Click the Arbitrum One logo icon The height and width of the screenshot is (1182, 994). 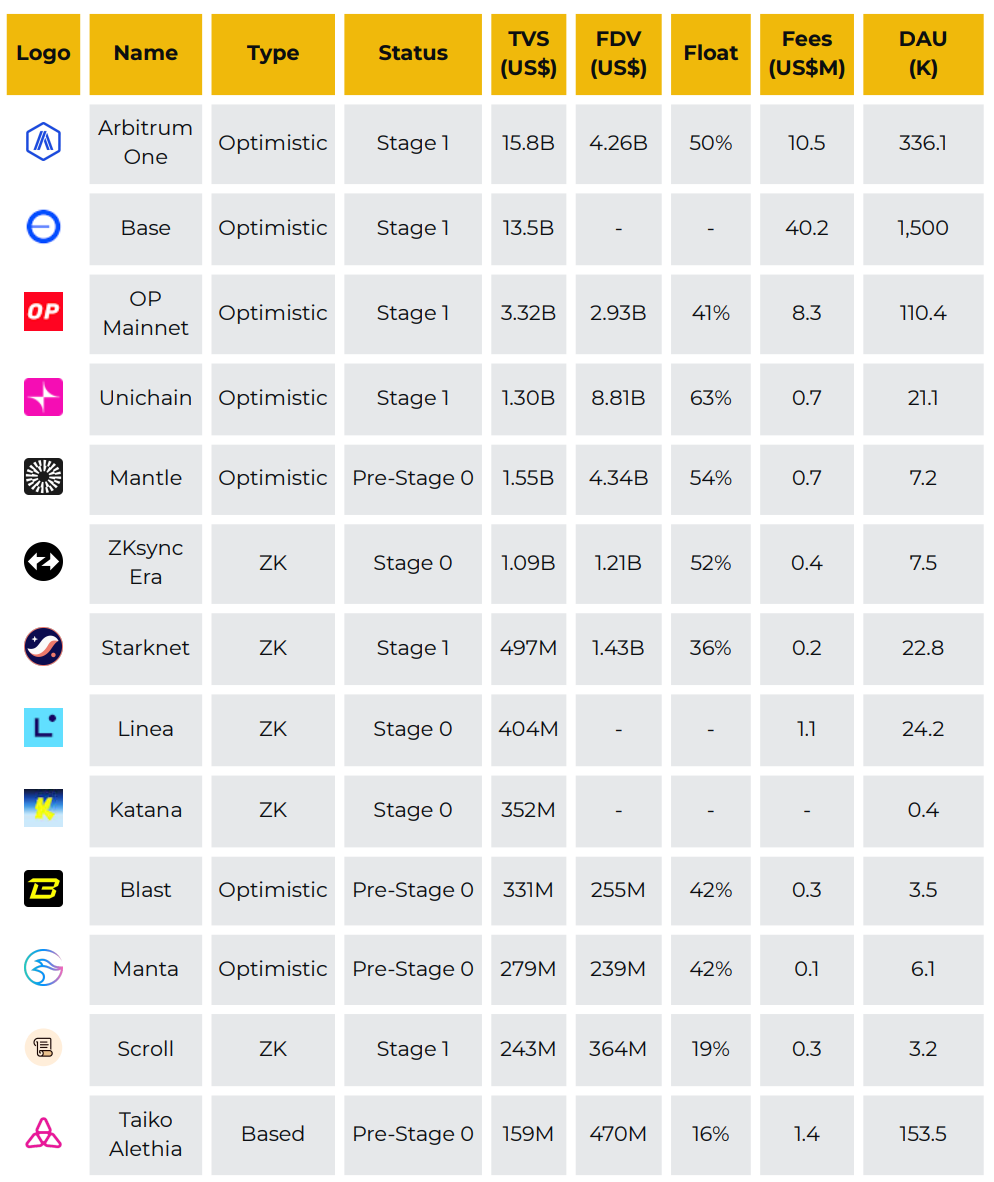click(43, 142)
